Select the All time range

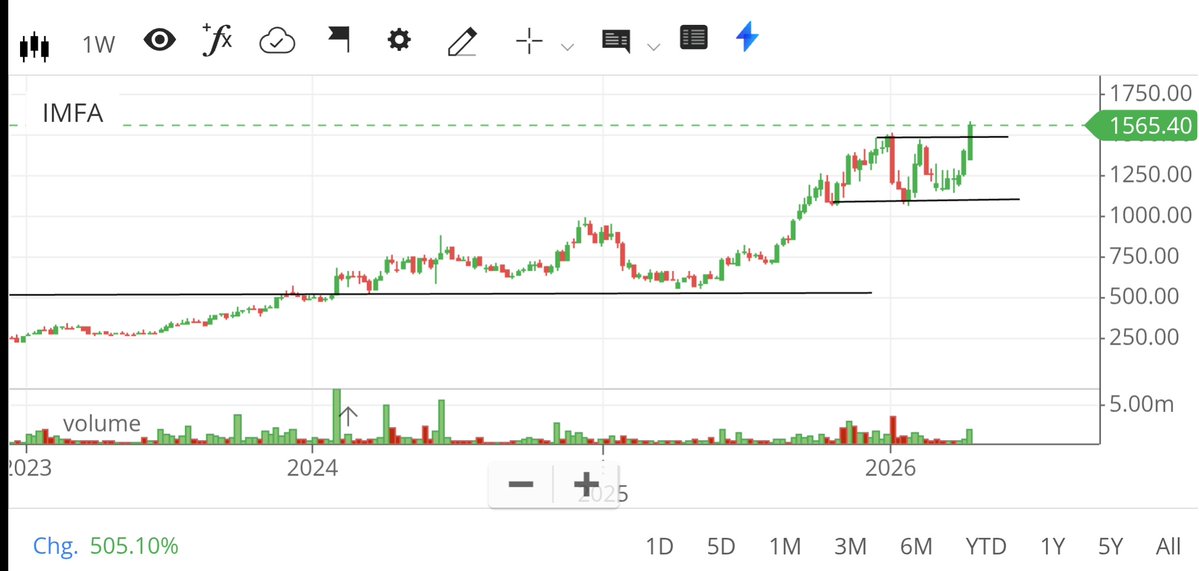tap(1168, 547)
